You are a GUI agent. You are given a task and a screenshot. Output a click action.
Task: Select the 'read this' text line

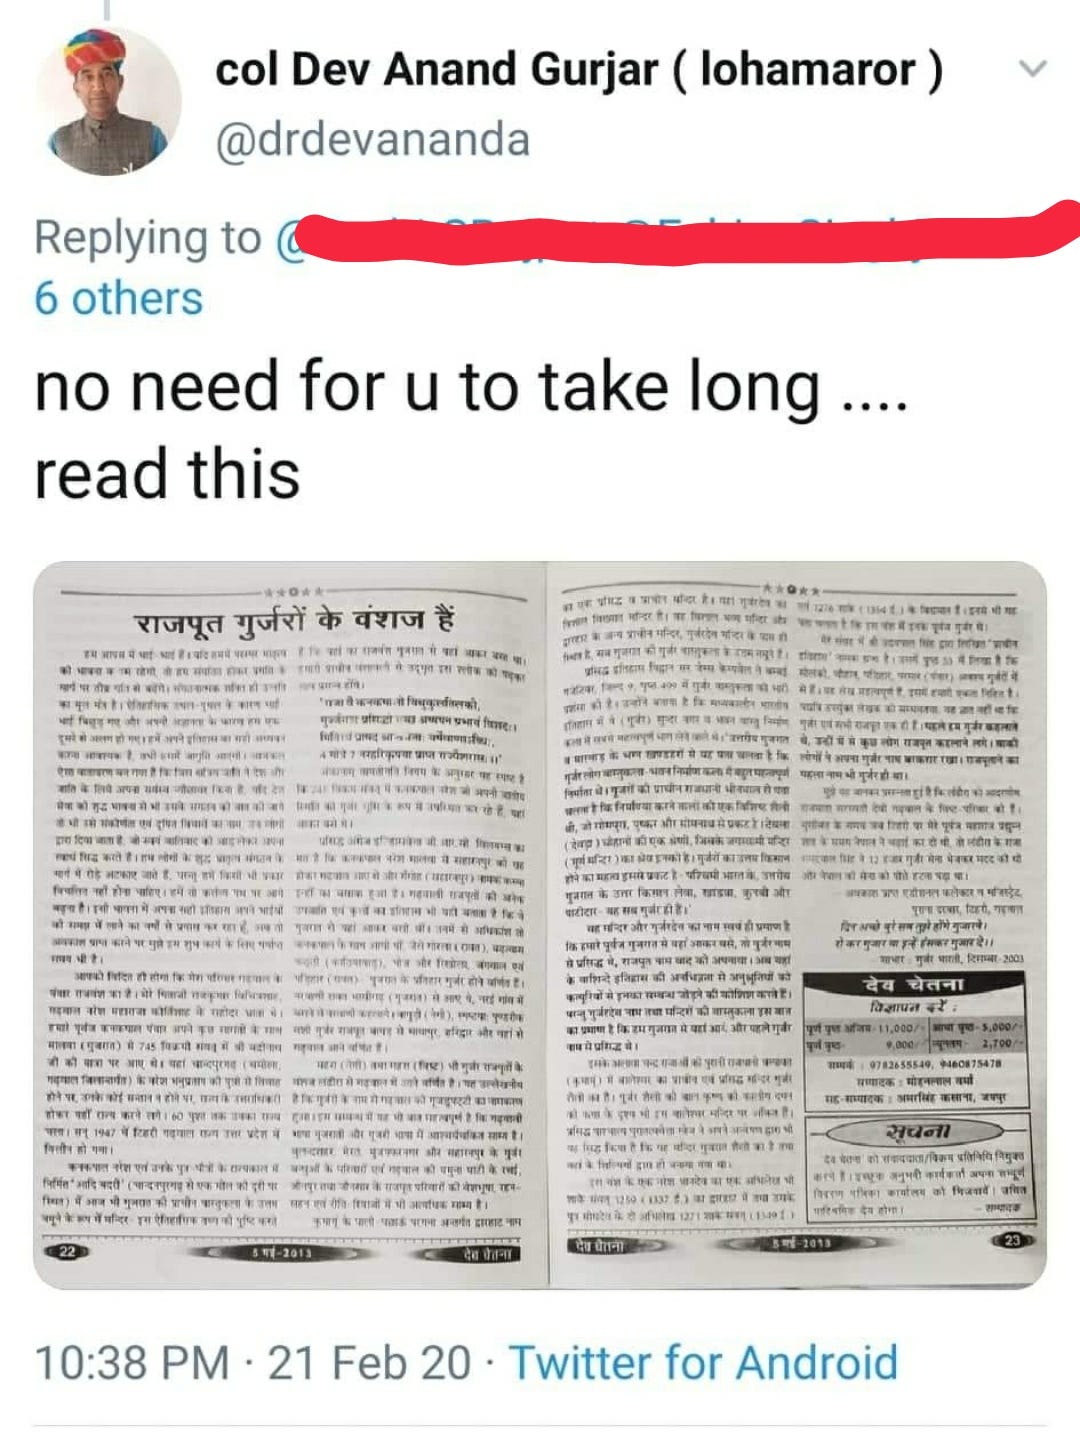pyautogui.click(x=167, y=473)
